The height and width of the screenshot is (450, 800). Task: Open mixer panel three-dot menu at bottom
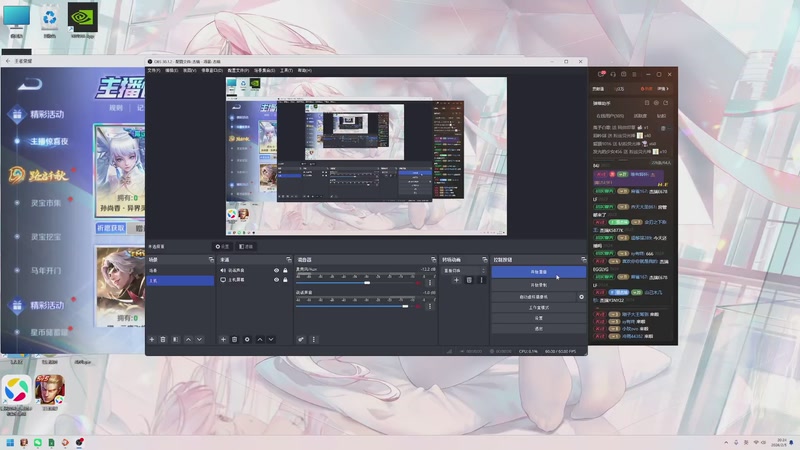(x=314, y=339)
